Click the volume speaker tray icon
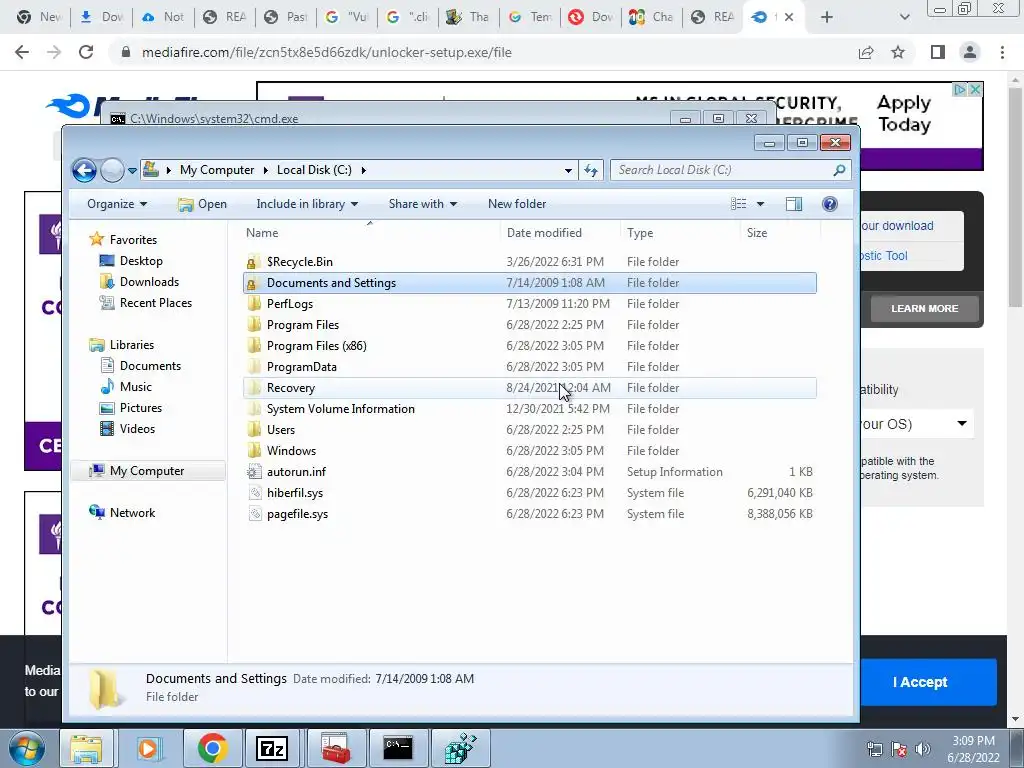Screen dimensions: 1024x768 923,748
